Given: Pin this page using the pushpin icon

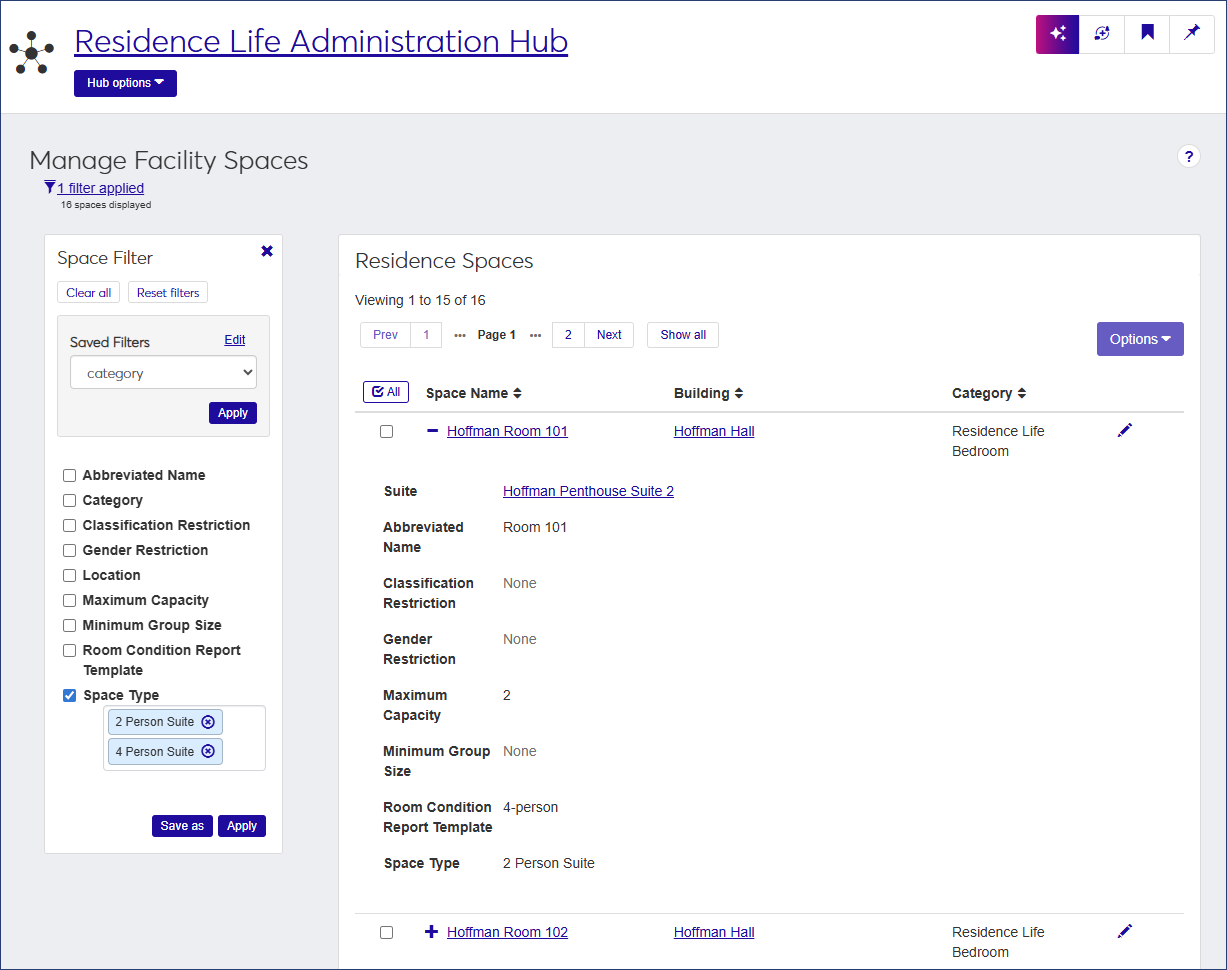Looking at the screenshot, I should click(x=1191, y=34).
